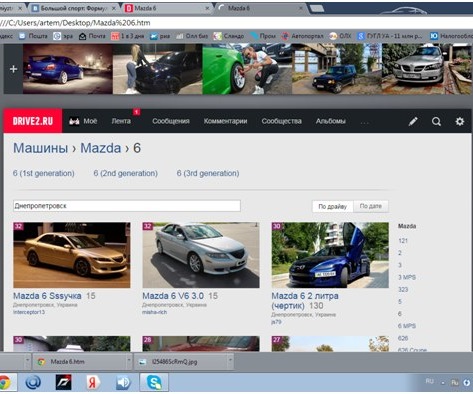
Task: Open the 'Mazda 6 V6 3.0' title link
Action: (173, 296)
